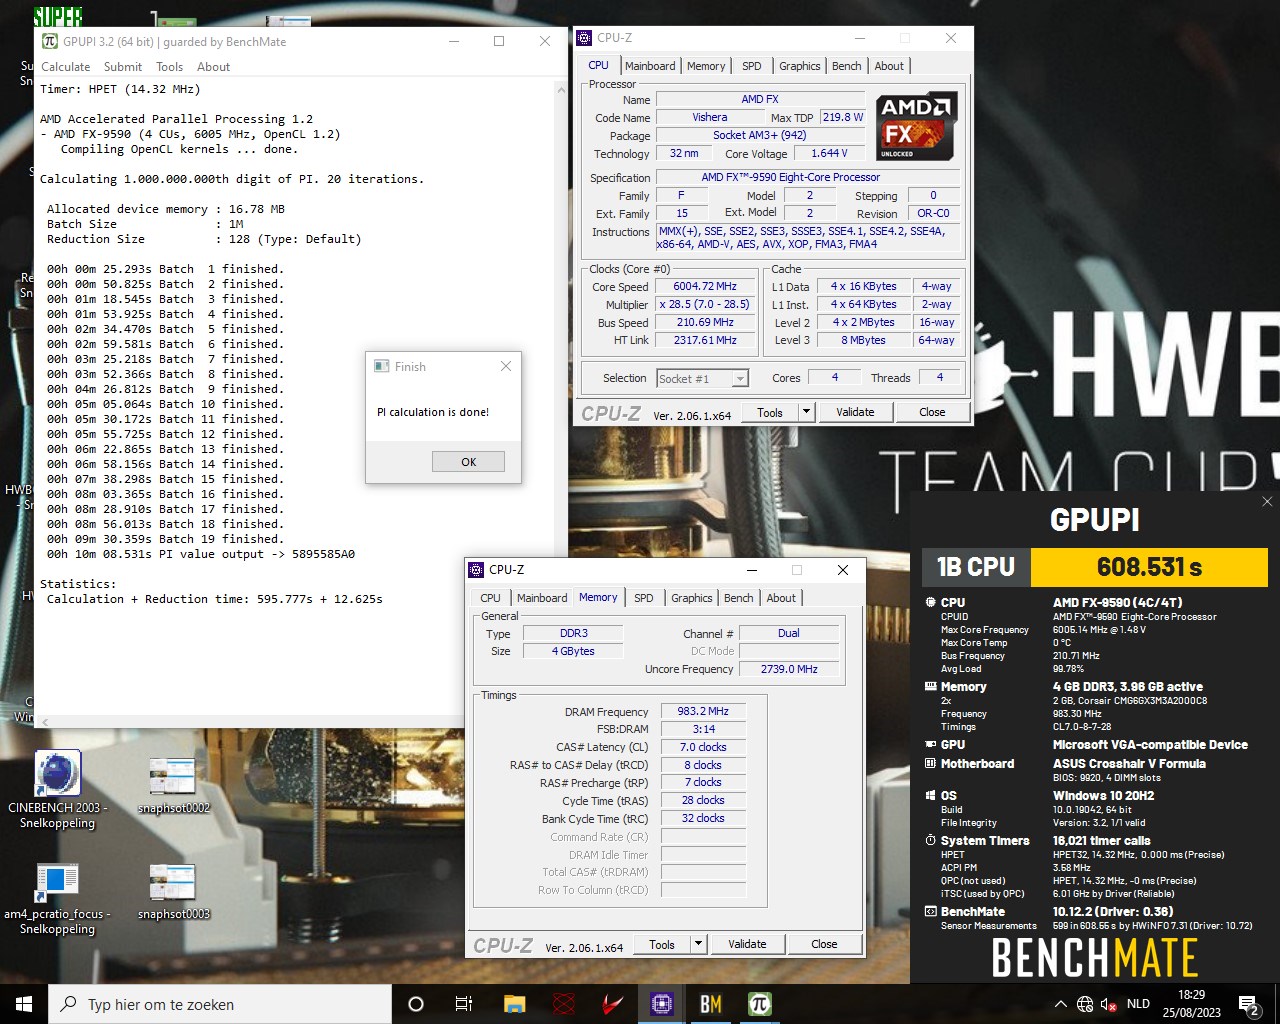Open the clock and date flyout
Screen dimensions: 1280x1024
[x=1192, y=1004]
